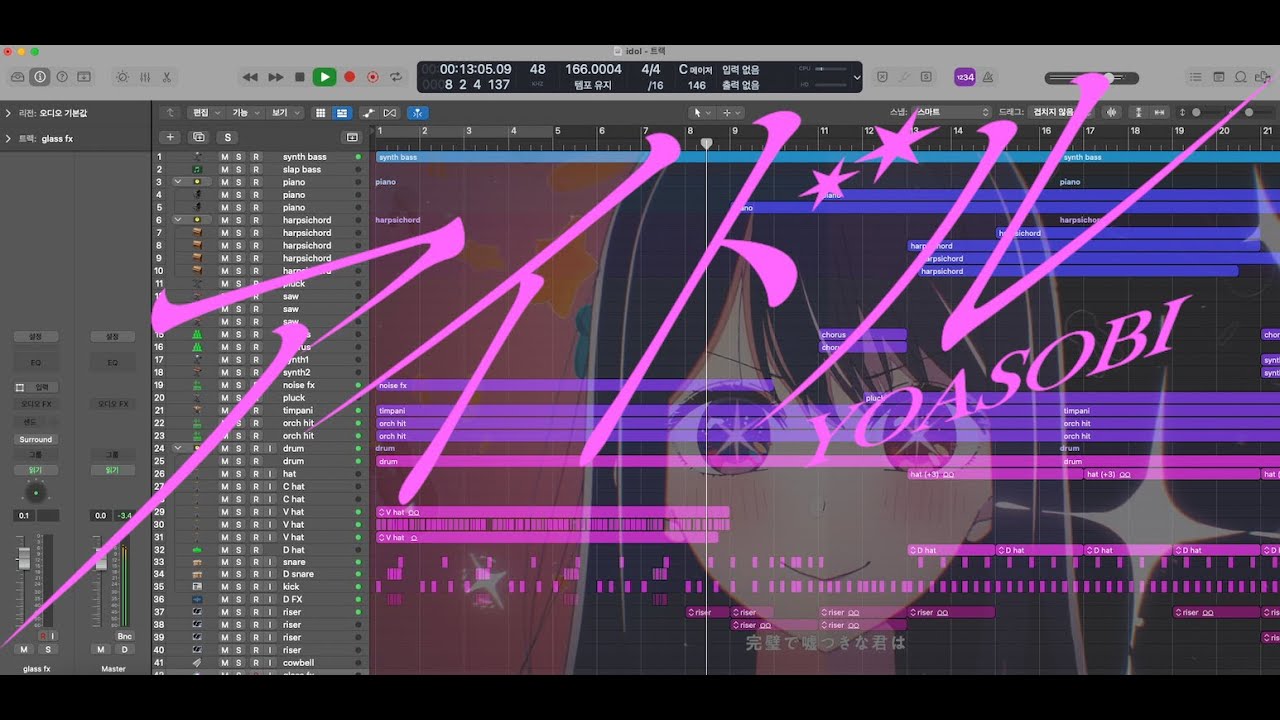Open the 드래그 drag mode dropdown
This screenshot has width=1280, height=720.
[1059, 113]
